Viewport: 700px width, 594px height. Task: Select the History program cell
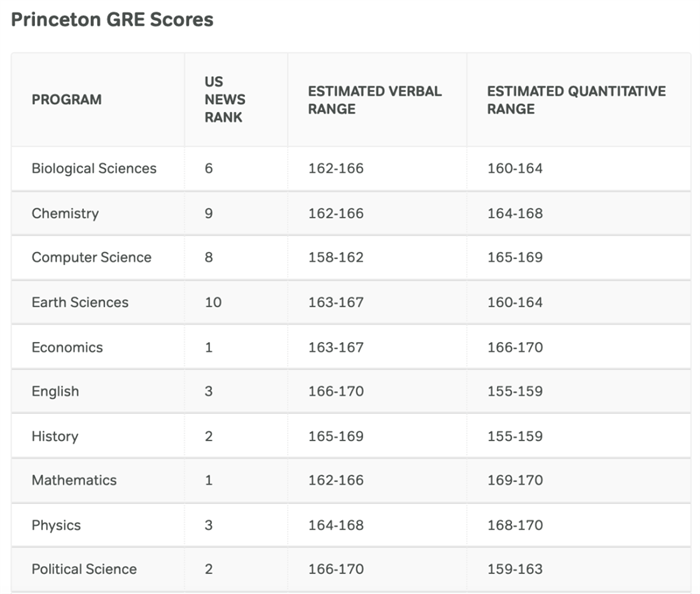pyautogui.click(x=55, y=436)
